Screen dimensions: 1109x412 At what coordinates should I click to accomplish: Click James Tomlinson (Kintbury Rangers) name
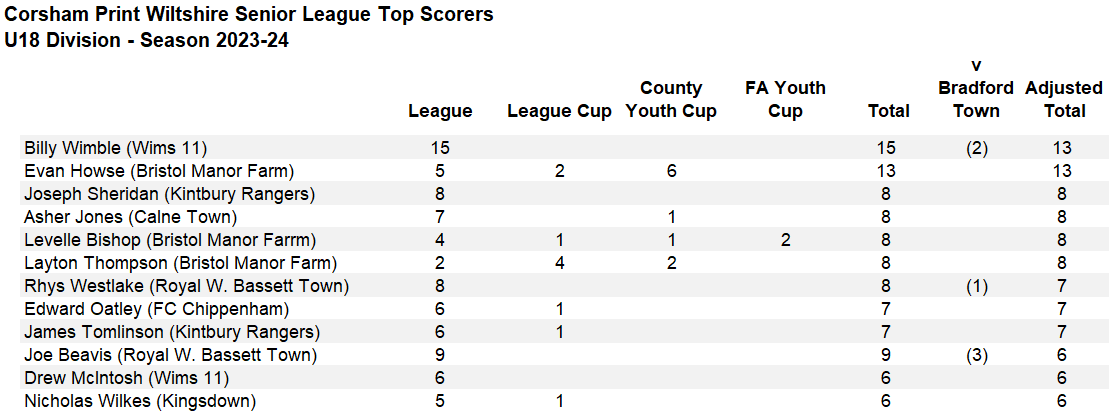[x=172, y=331]
